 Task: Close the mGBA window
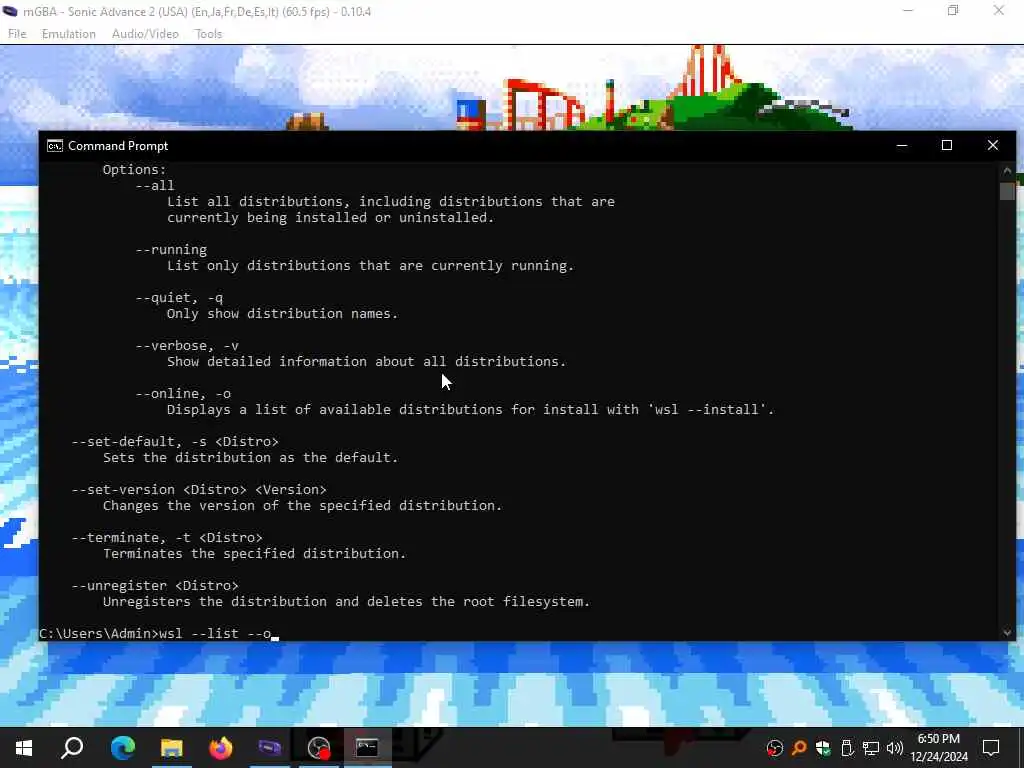(x=999, y=10)
